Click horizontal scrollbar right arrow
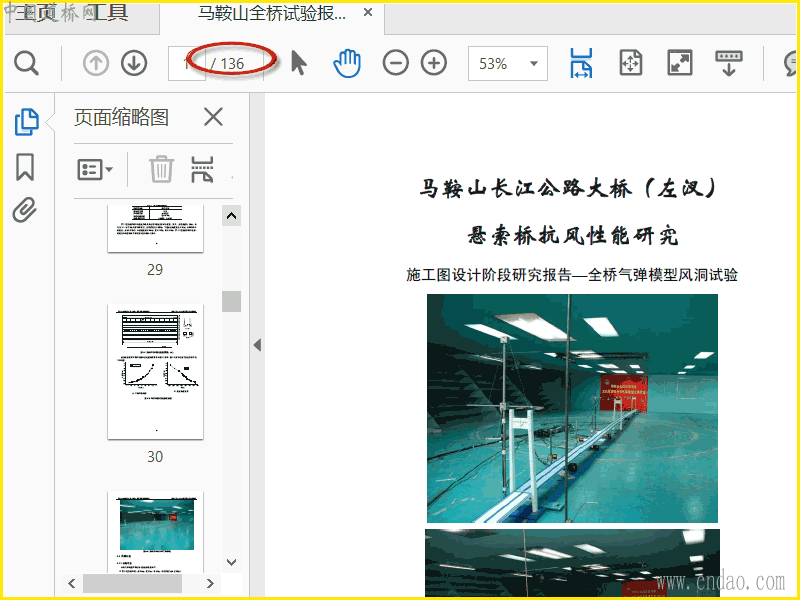Viewport: 800px width, 600px height. (210, 583)
